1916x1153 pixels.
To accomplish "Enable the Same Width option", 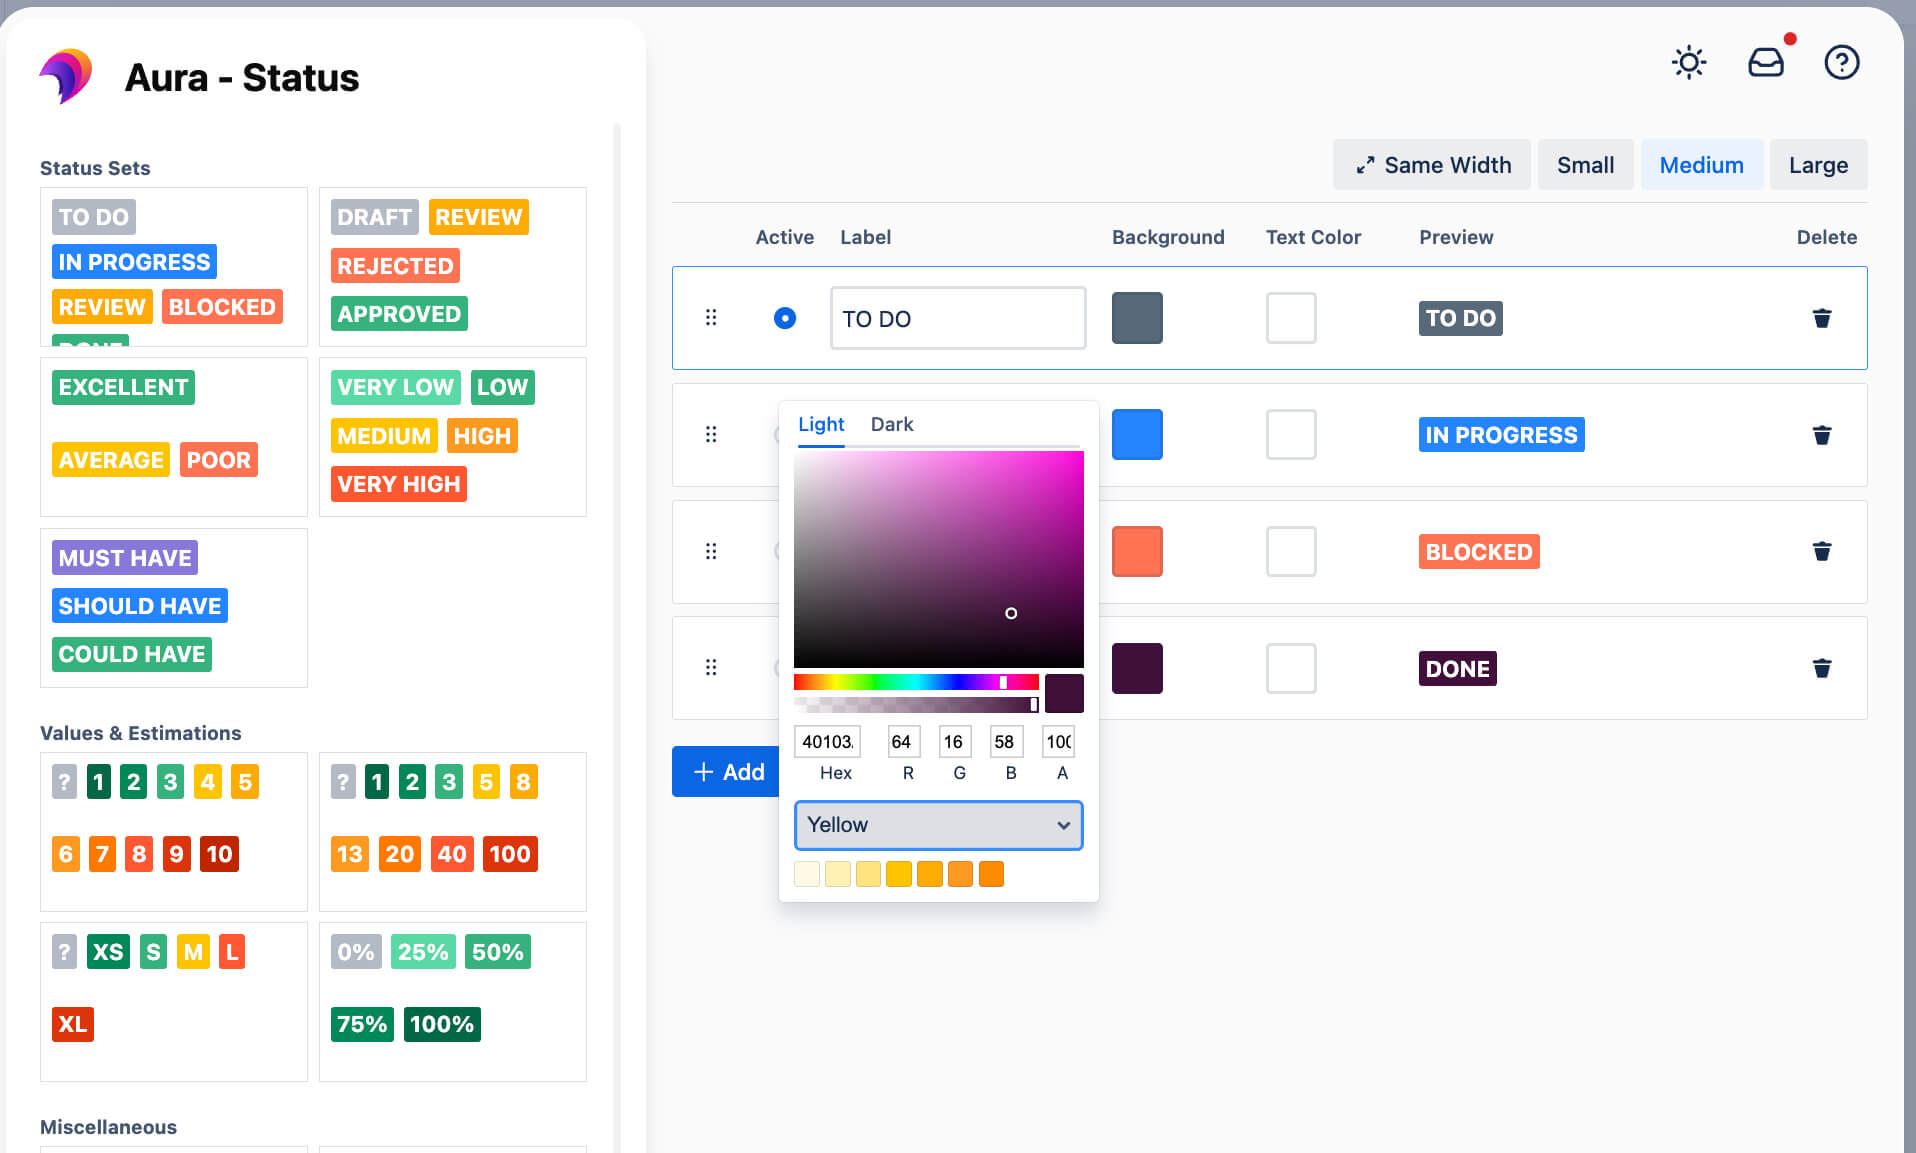I will click(1431, 164).
